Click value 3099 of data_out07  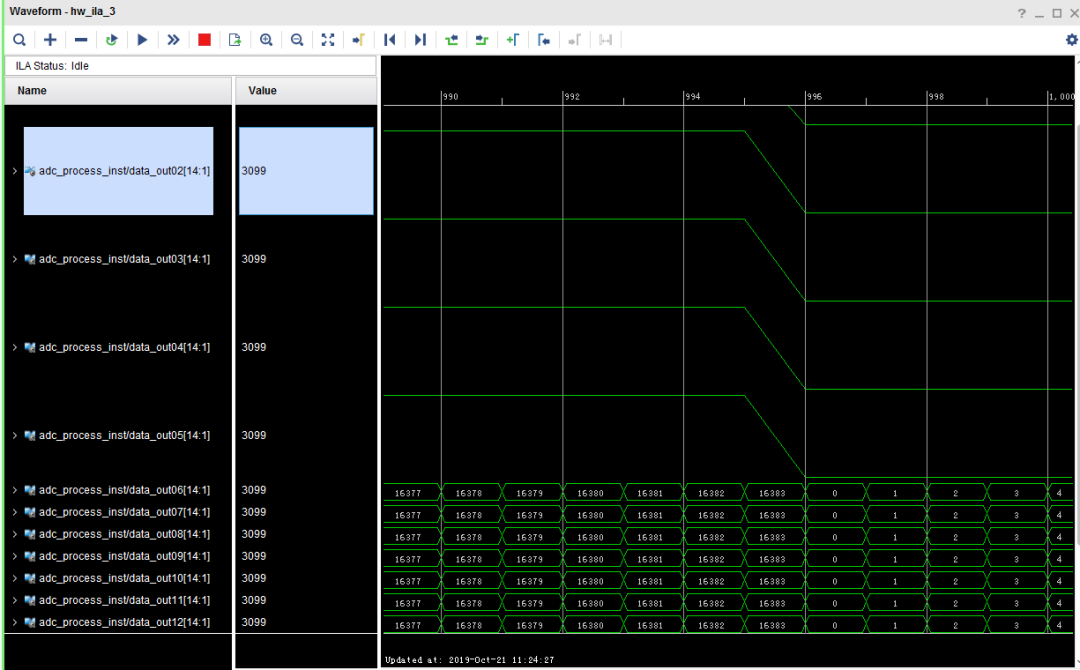(x=253, y=512)
